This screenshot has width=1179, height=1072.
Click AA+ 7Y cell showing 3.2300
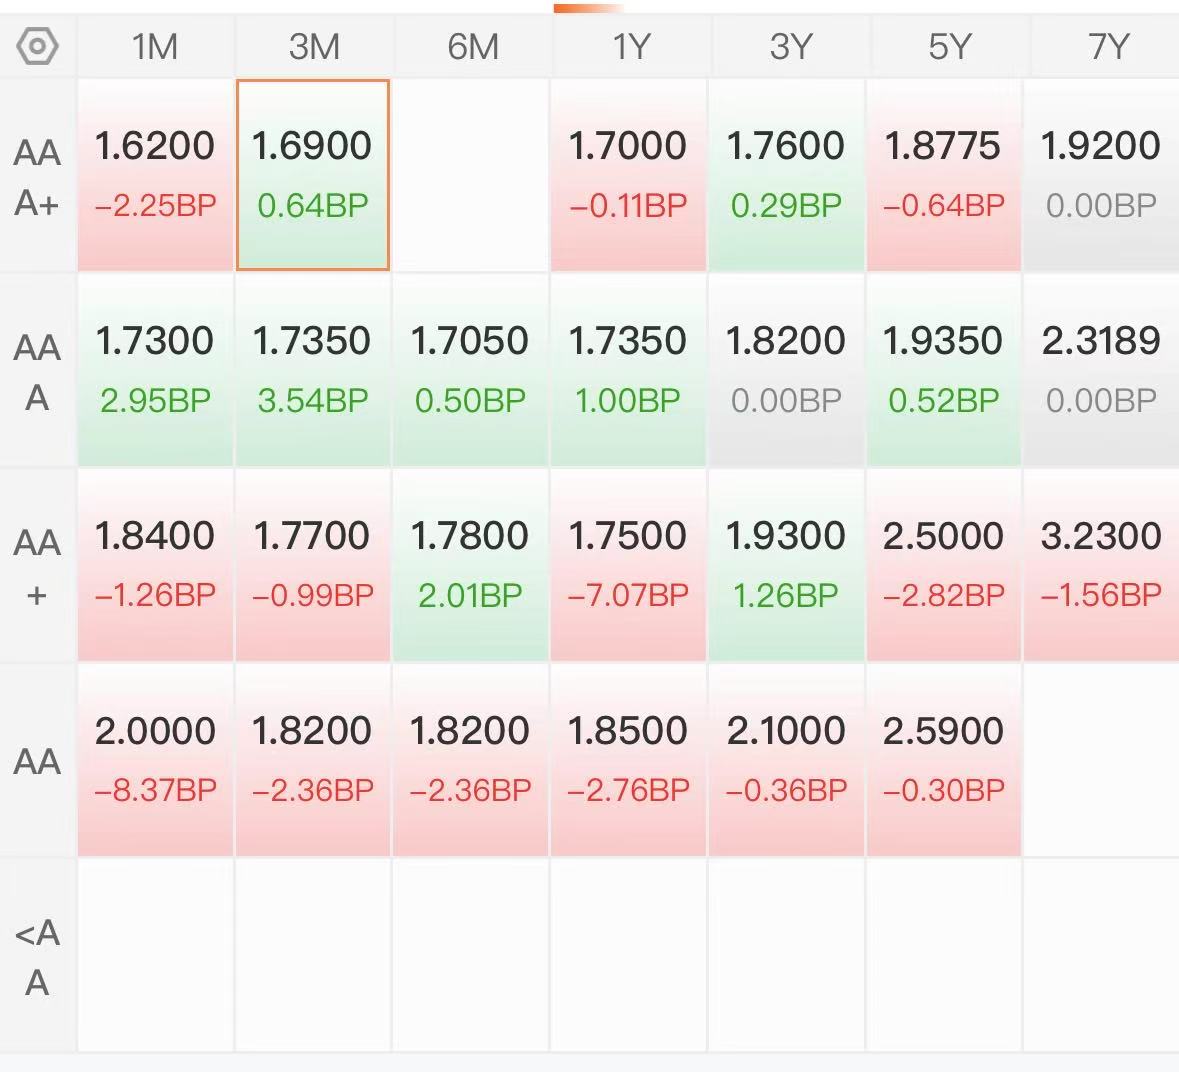click(x=1102, y=565)
